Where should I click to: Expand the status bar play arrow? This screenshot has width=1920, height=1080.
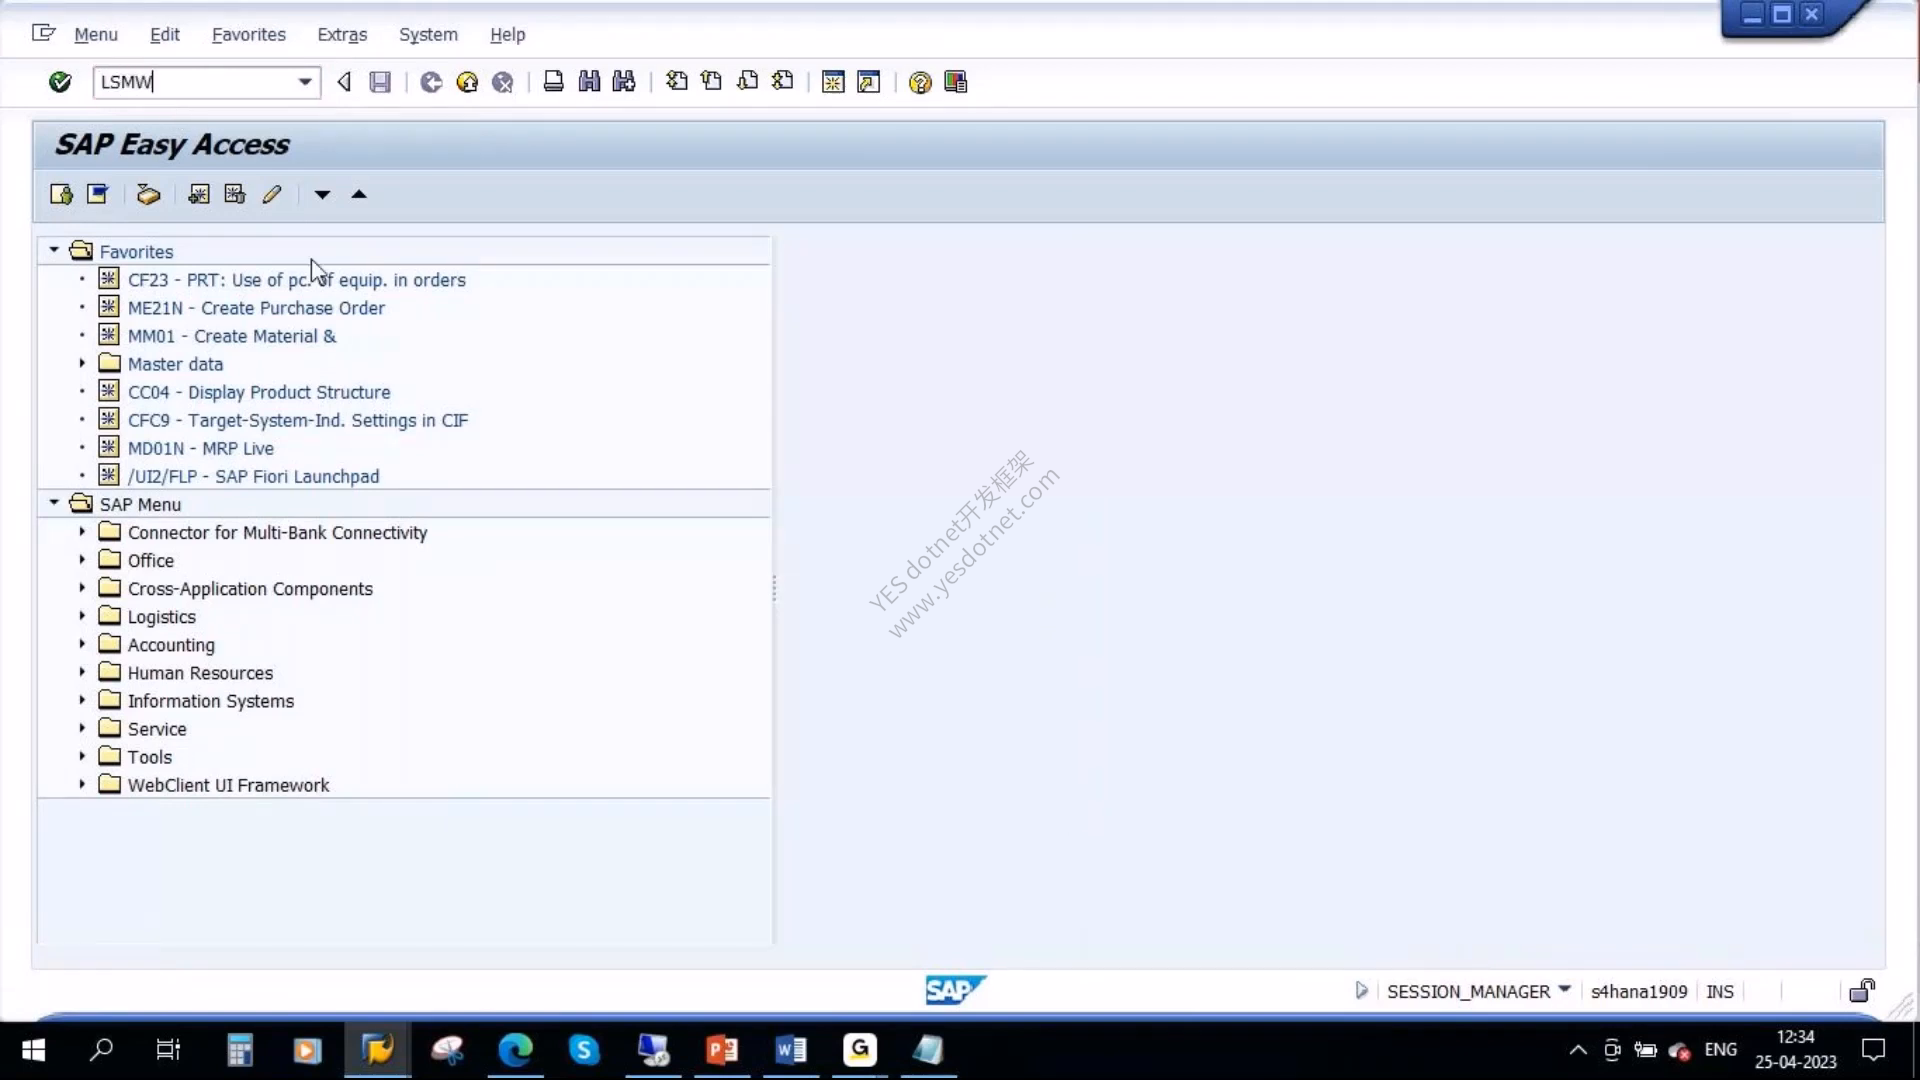[x=1361, y=991]
